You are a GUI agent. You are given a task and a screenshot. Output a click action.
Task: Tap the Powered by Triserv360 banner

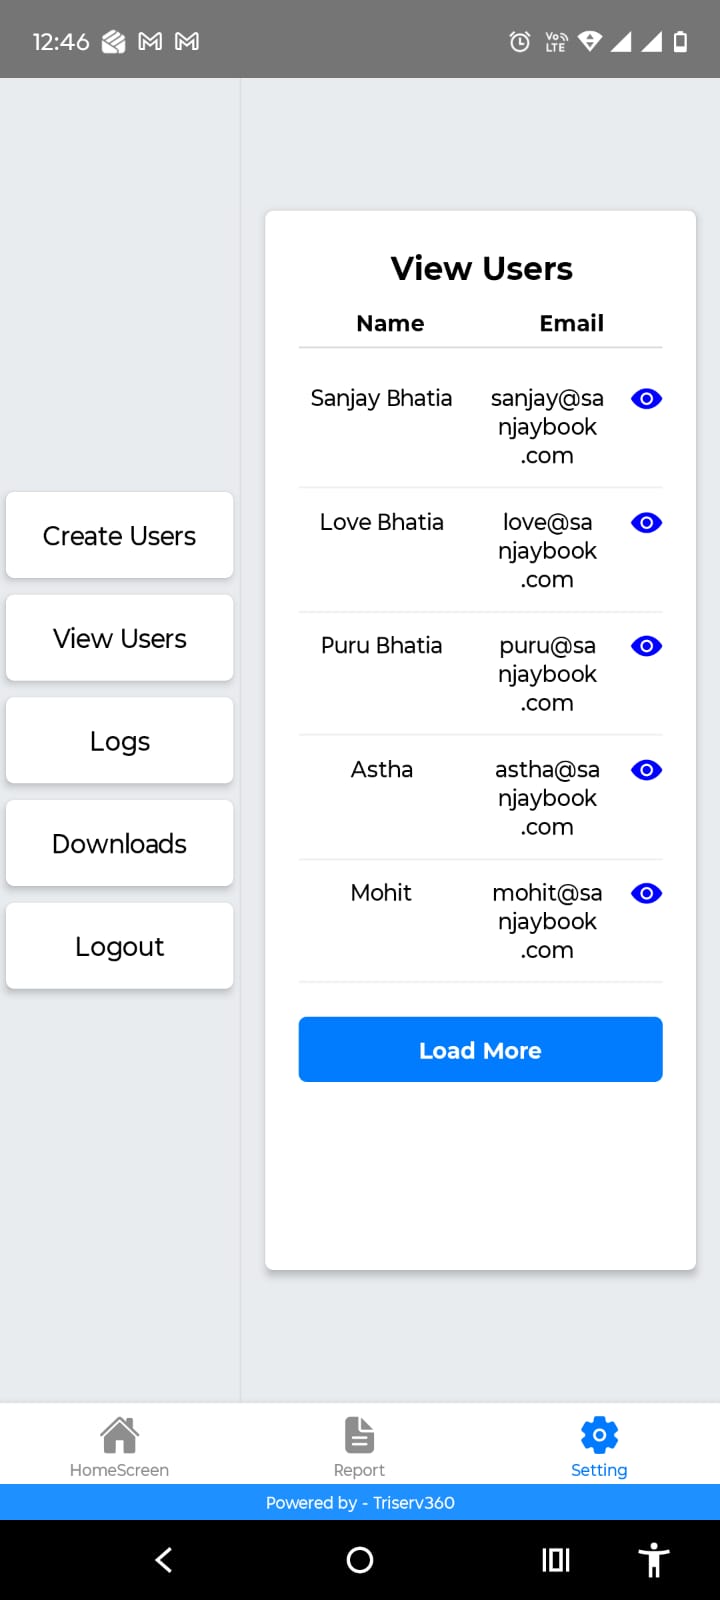360,1502
